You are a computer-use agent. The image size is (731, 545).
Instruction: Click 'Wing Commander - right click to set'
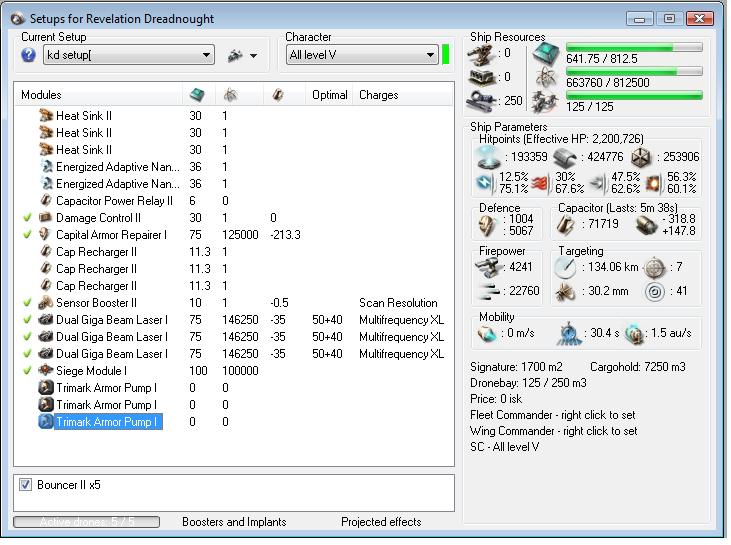tap(553, 431)
